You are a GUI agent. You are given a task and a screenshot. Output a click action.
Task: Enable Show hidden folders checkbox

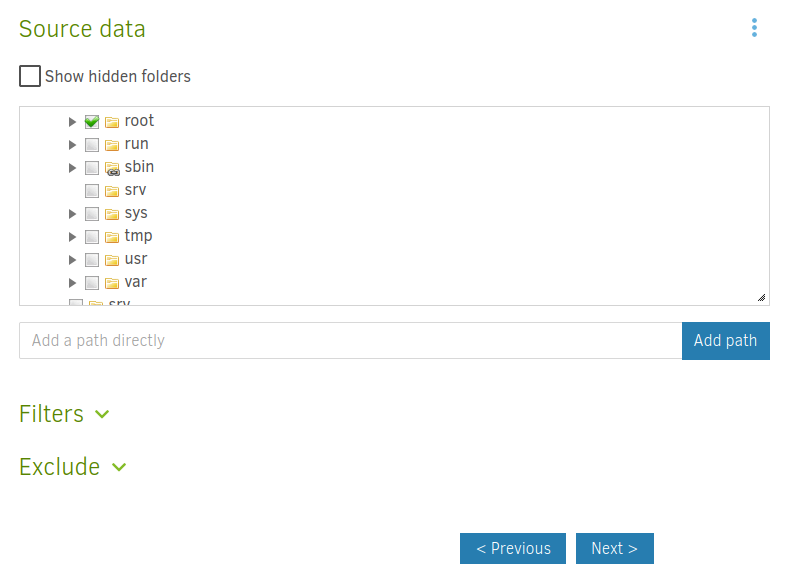pyautogui.click(x=30, y=76)
